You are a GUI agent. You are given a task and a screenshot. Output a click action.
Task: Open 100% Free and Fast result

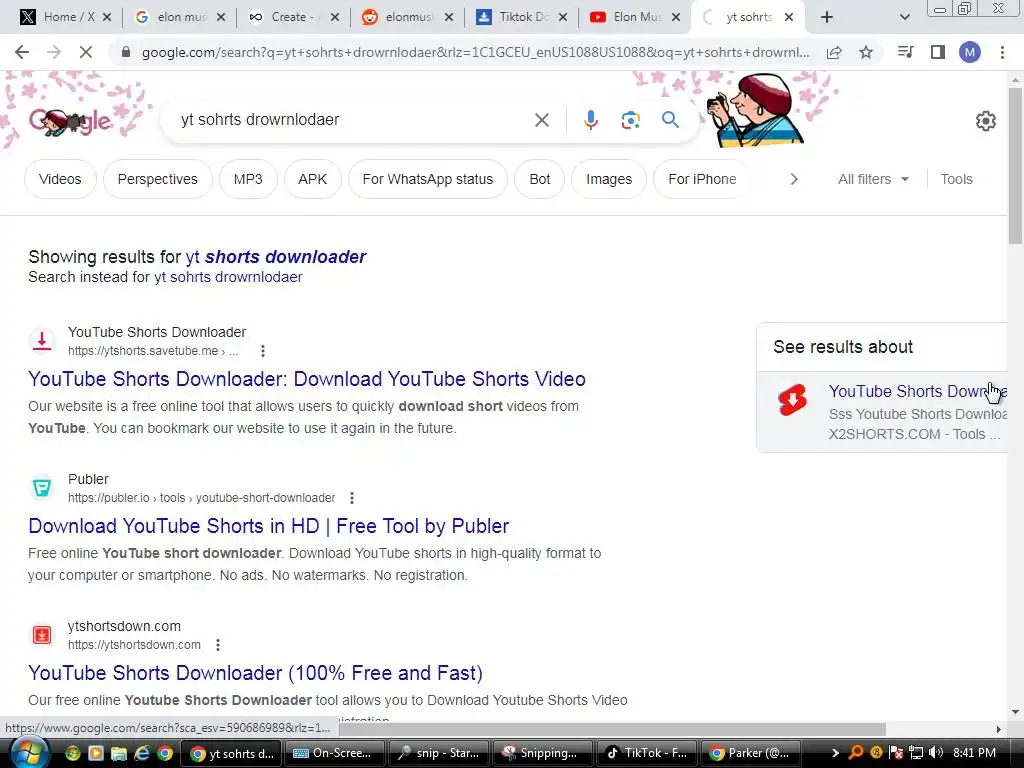click(255, 673)
